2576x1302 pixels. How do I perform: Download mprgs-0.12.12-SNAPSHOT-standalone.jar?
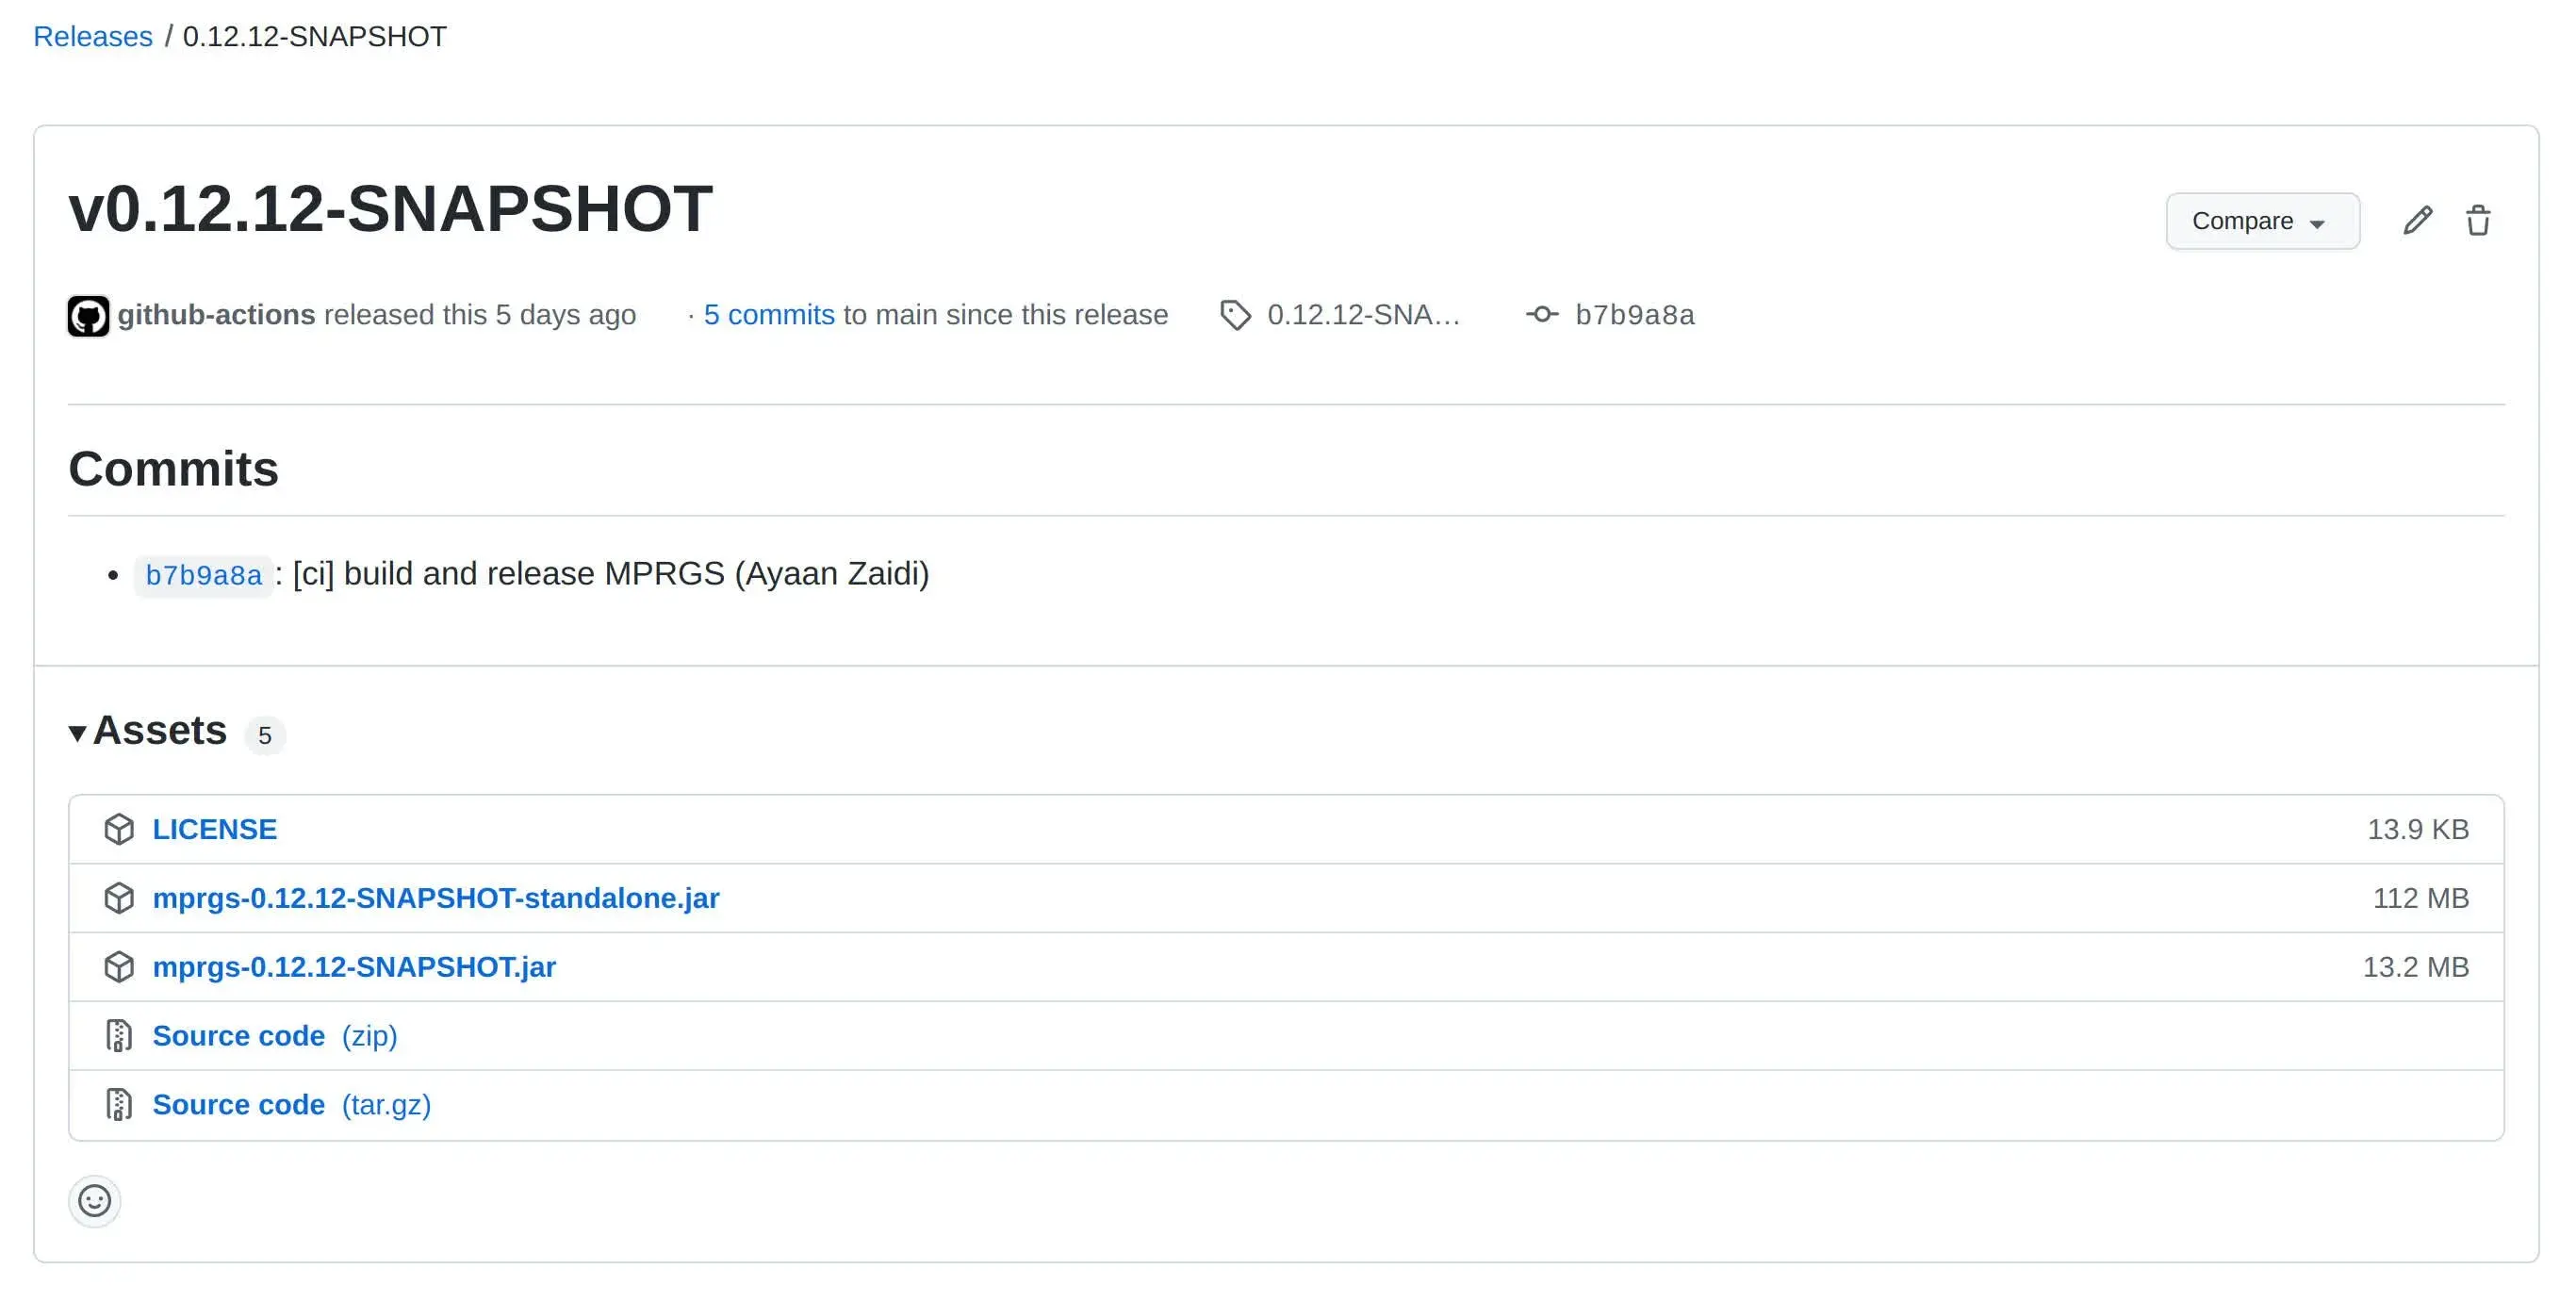point(435,897)
